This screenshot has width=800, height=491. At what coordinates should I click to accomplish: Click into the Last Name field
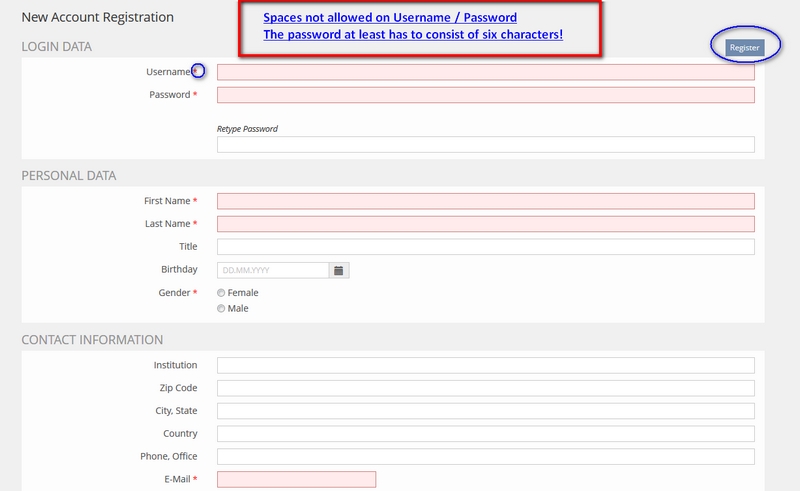486,224
